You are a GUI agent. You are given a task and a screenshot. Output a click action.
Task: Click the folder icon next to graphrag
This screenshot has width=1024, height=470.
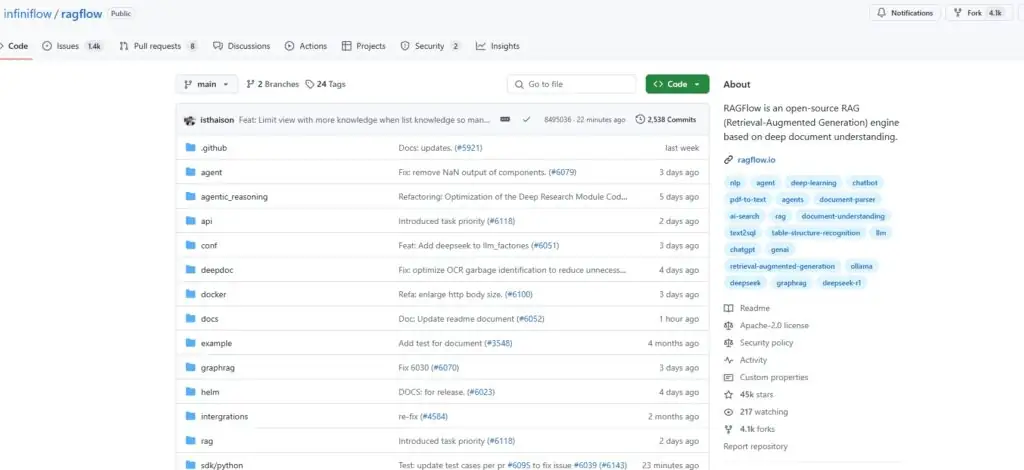pyautogui.click(x=189, y=367)
